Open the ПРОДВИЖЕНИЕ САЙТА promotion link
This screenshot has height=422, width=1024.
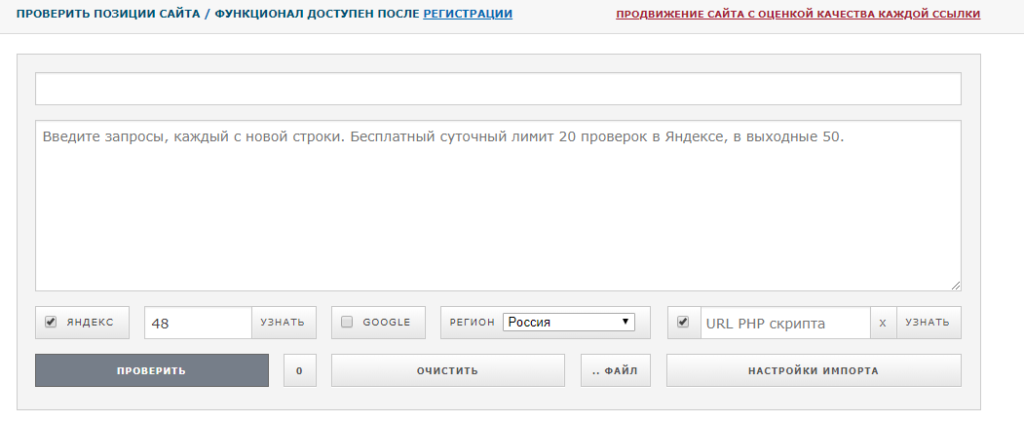tap(797, 15)
